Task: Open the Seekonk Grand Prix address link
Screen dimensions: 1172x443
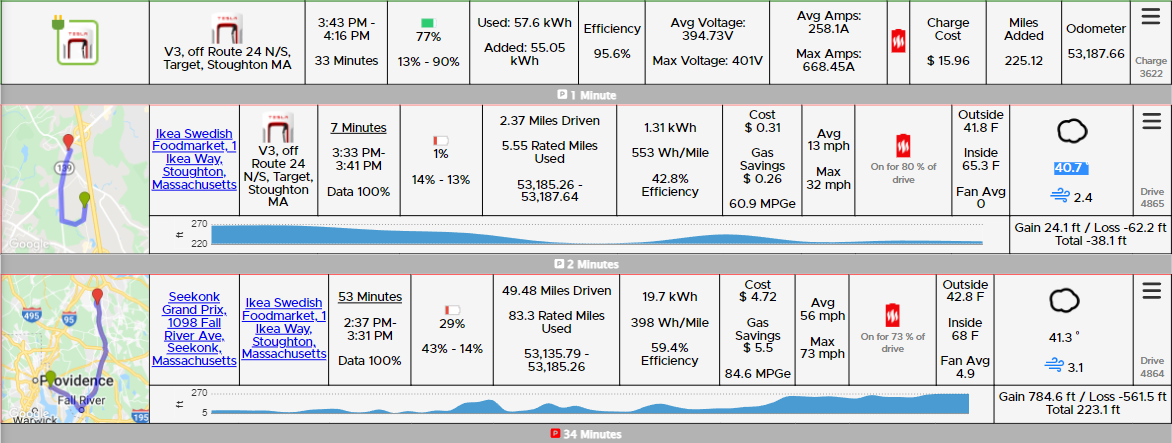Action: (x=194, y=329)
